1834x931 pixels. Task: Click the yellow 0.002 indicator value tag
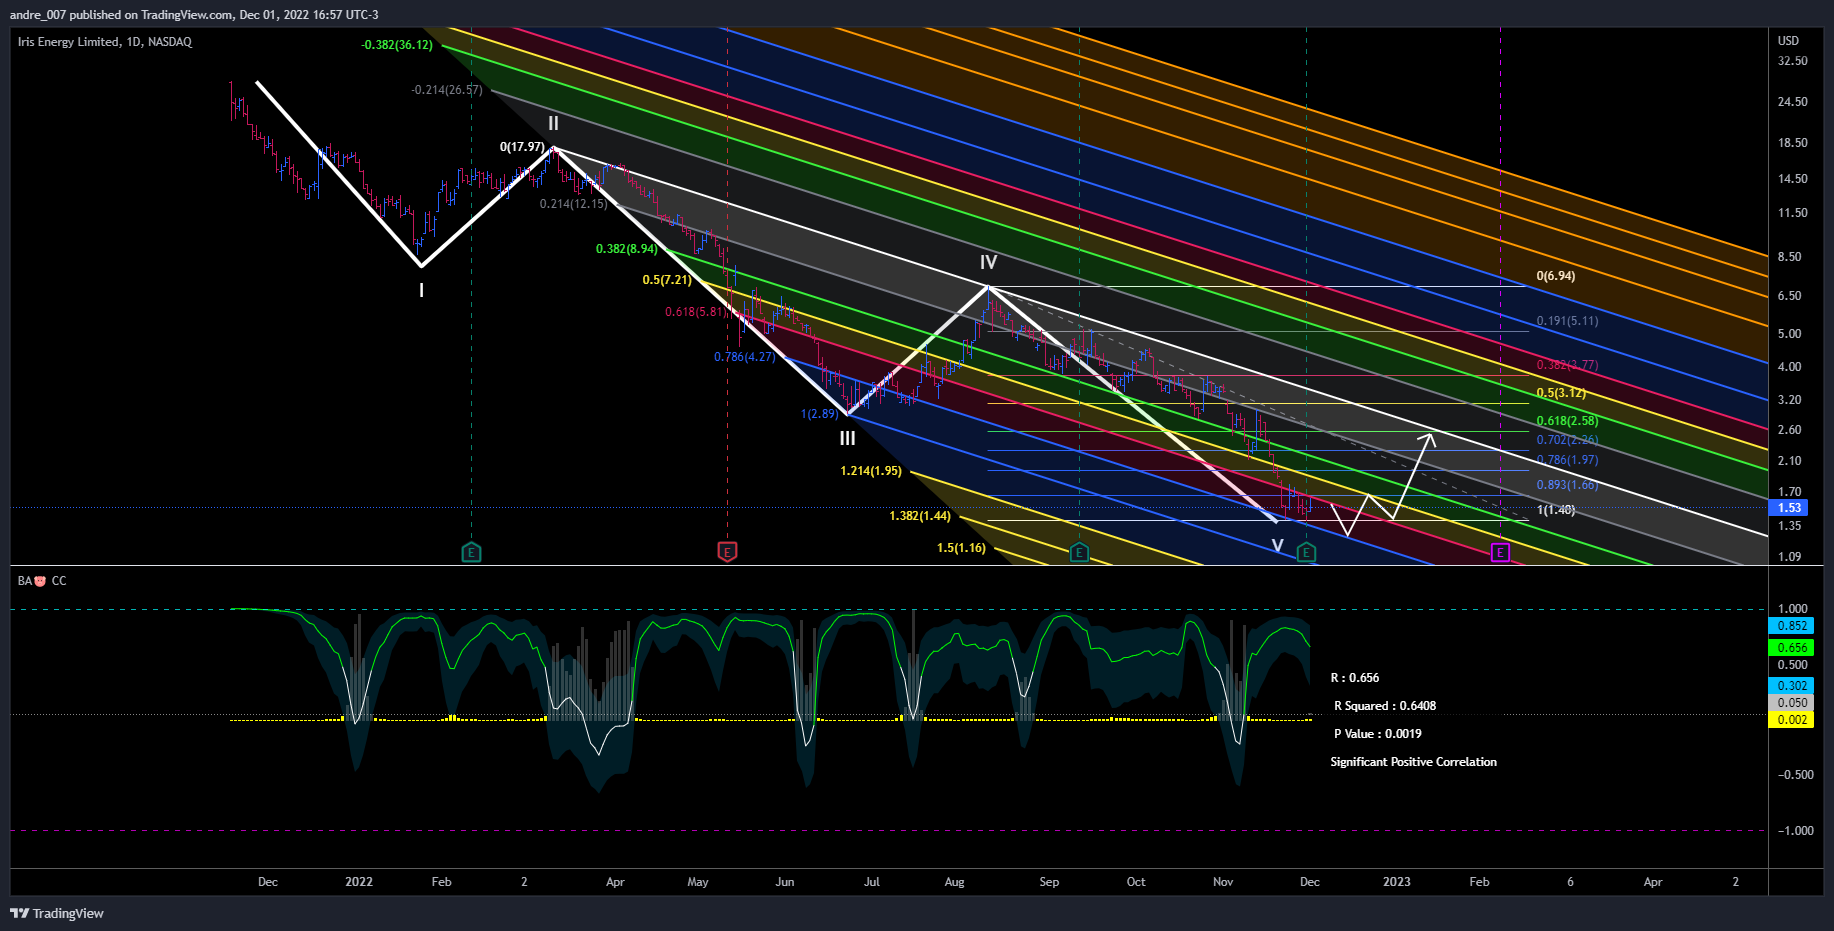pos(1791,720)
